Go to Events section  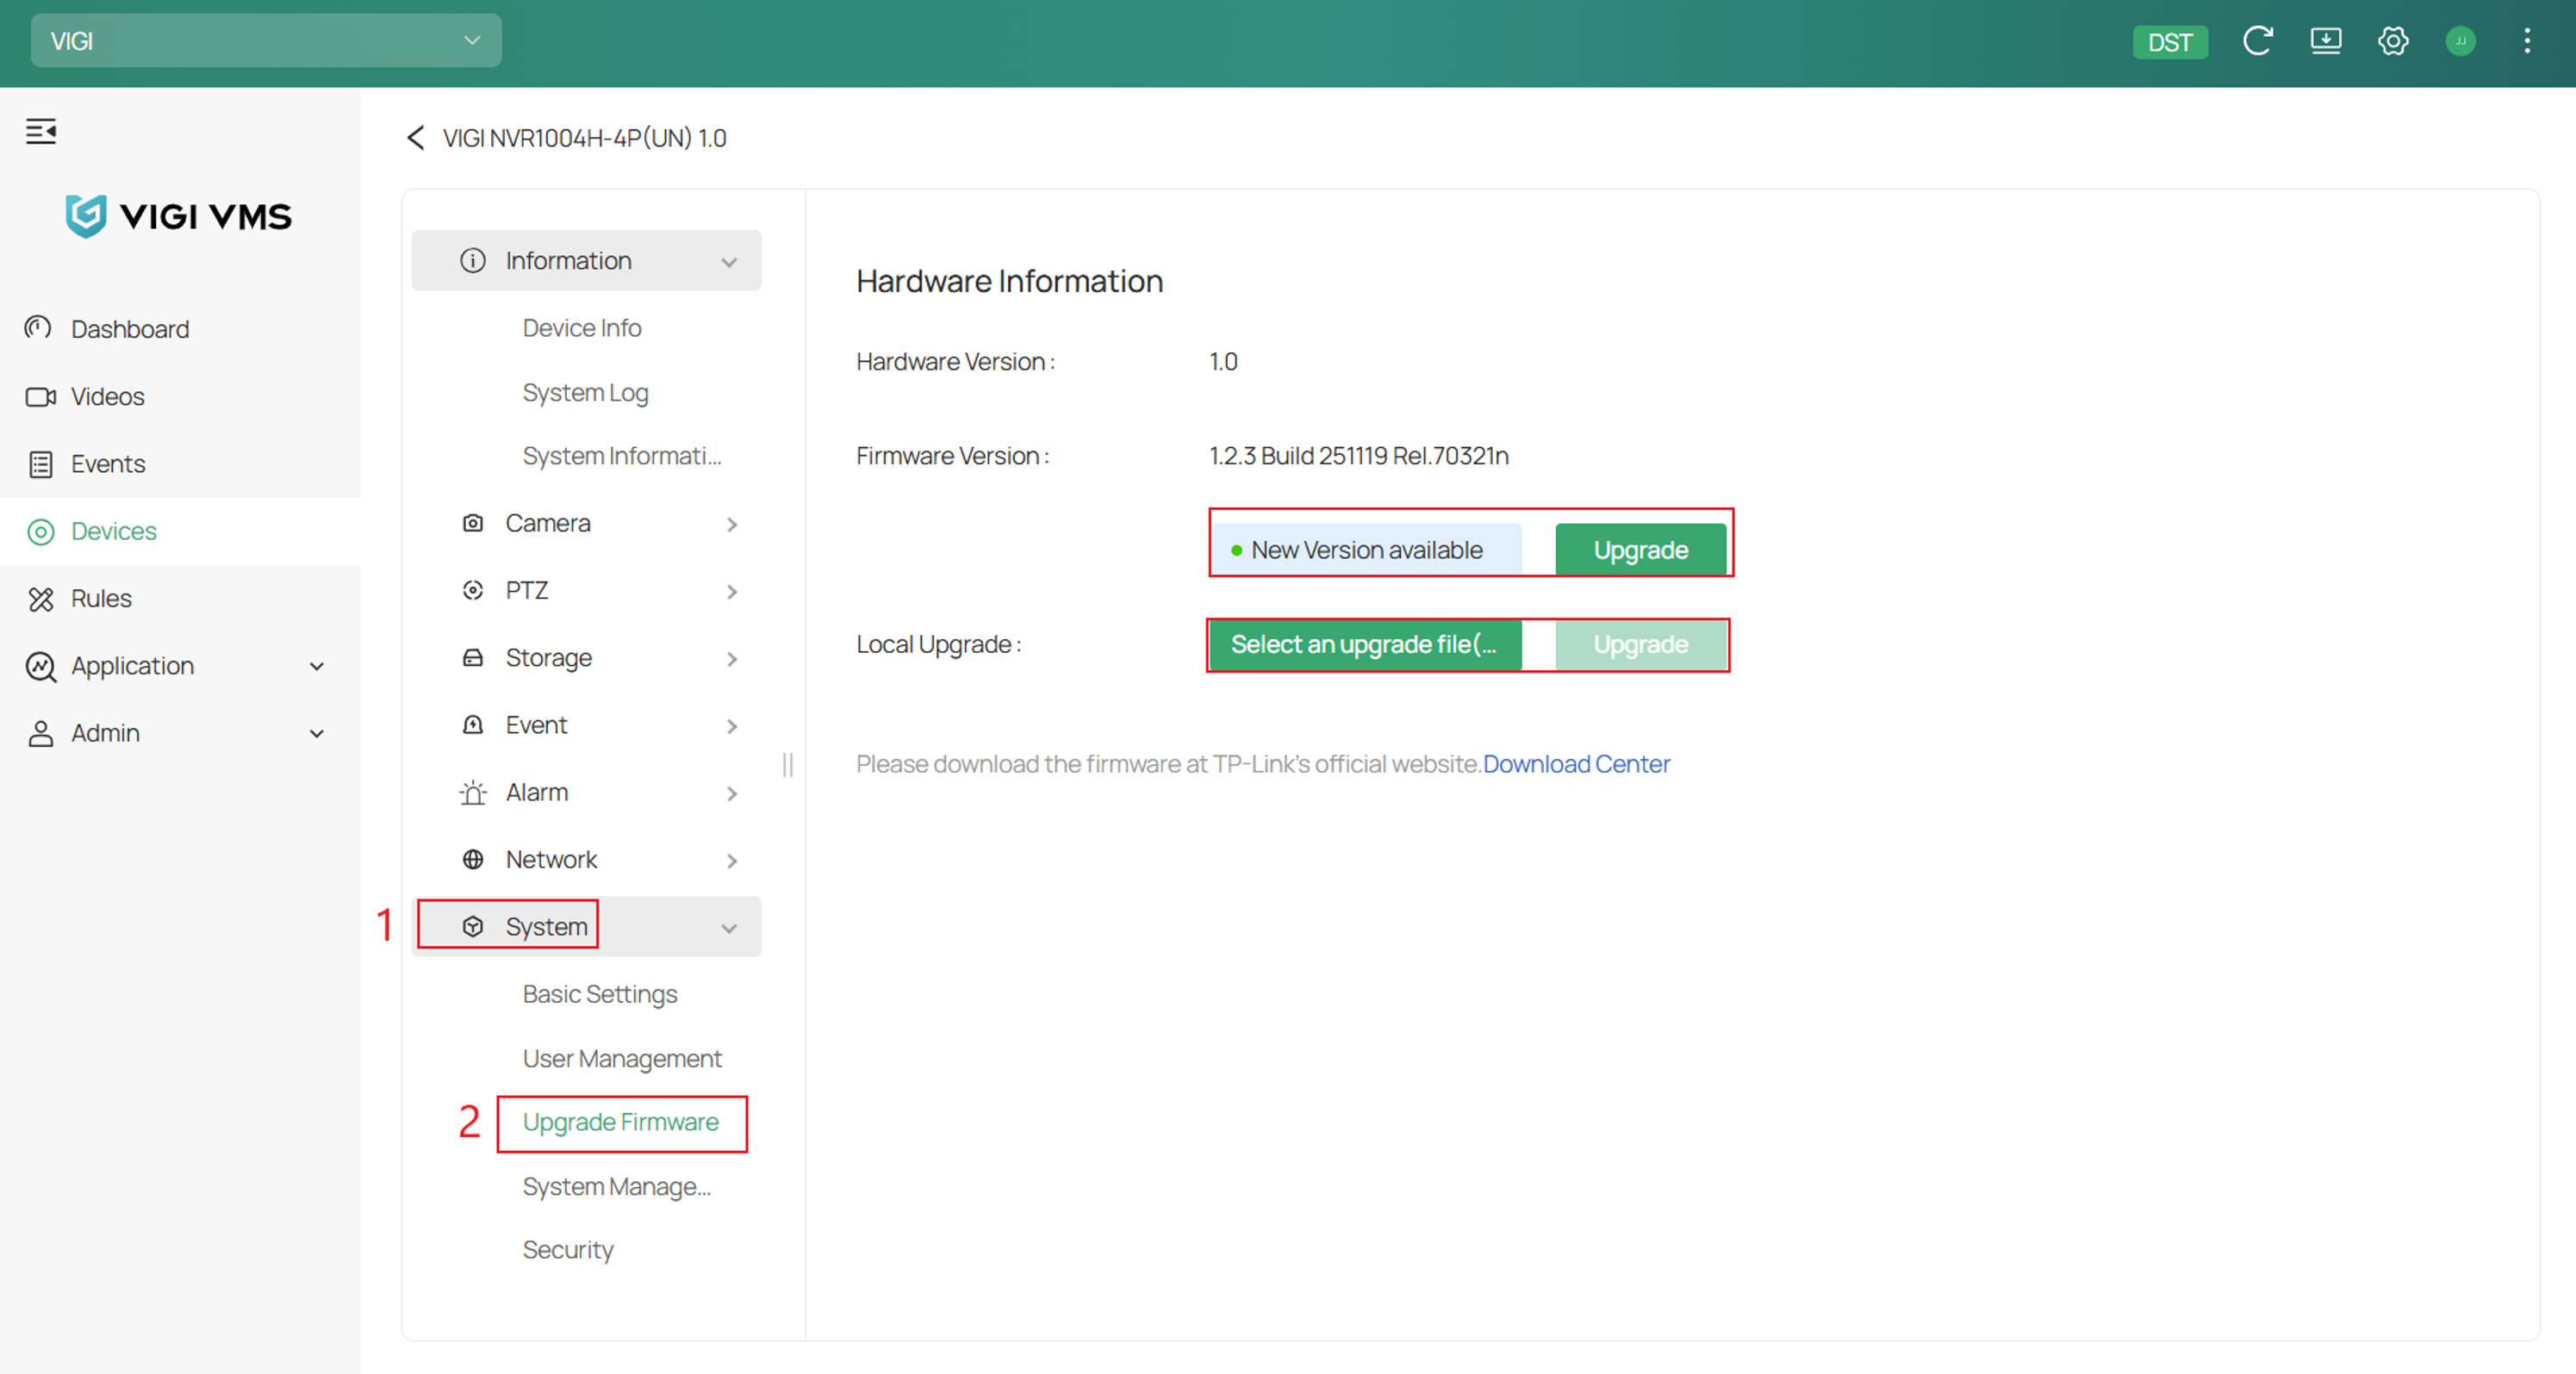pos(108,464)
